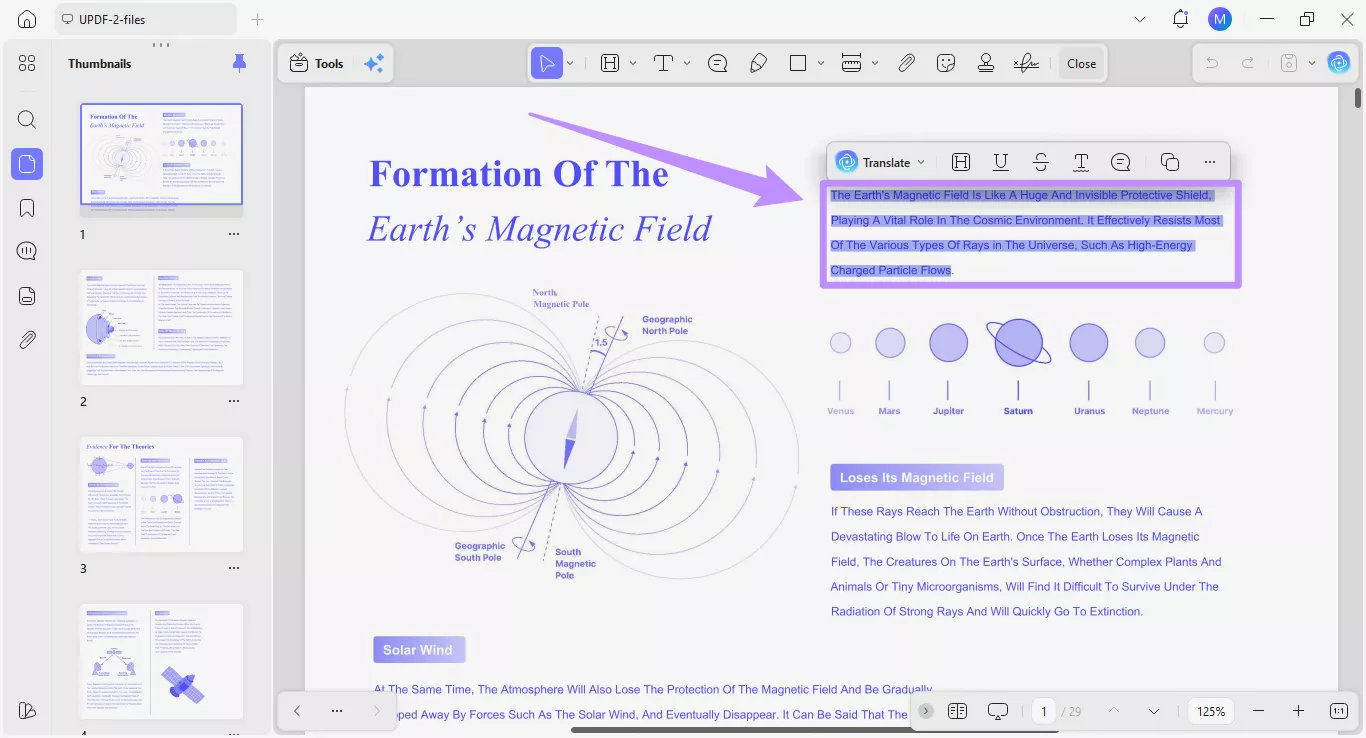Open the Sticker tool
Screen dimensions: 1366x738
(x=946, y=62)
